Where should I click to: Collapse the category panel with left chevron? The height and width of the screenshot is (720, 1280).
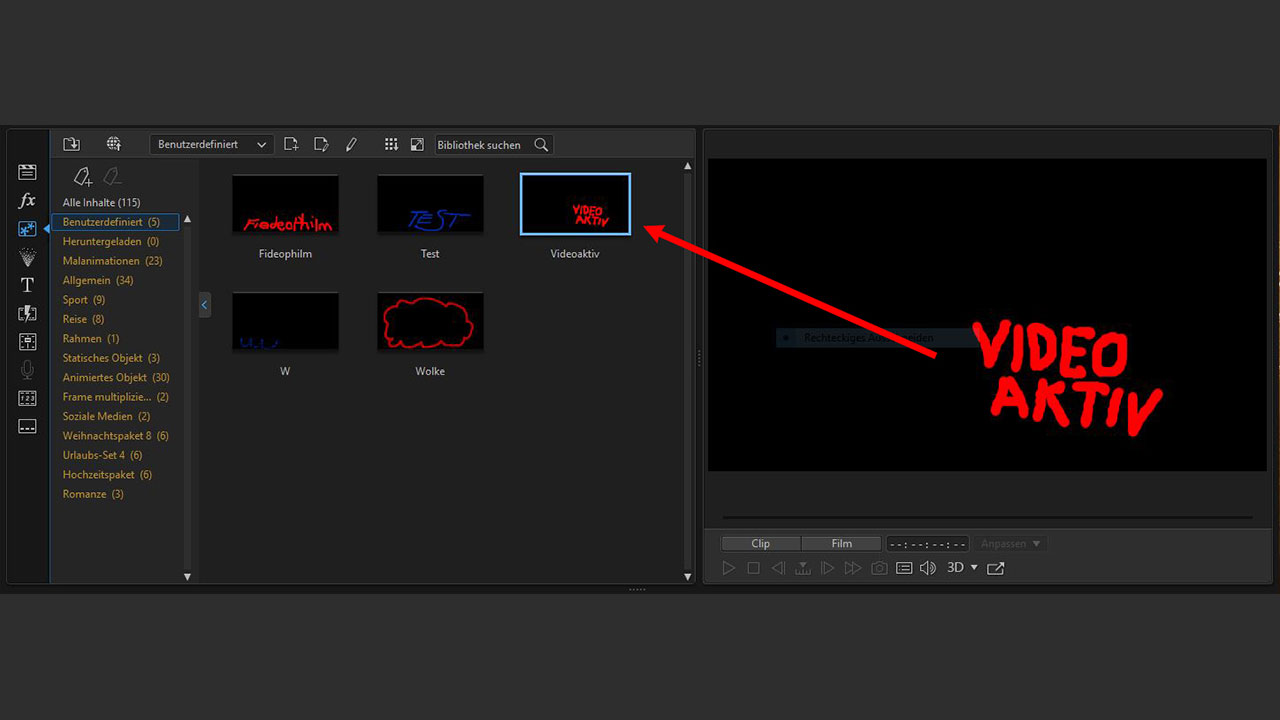click(x=204, y=304)
